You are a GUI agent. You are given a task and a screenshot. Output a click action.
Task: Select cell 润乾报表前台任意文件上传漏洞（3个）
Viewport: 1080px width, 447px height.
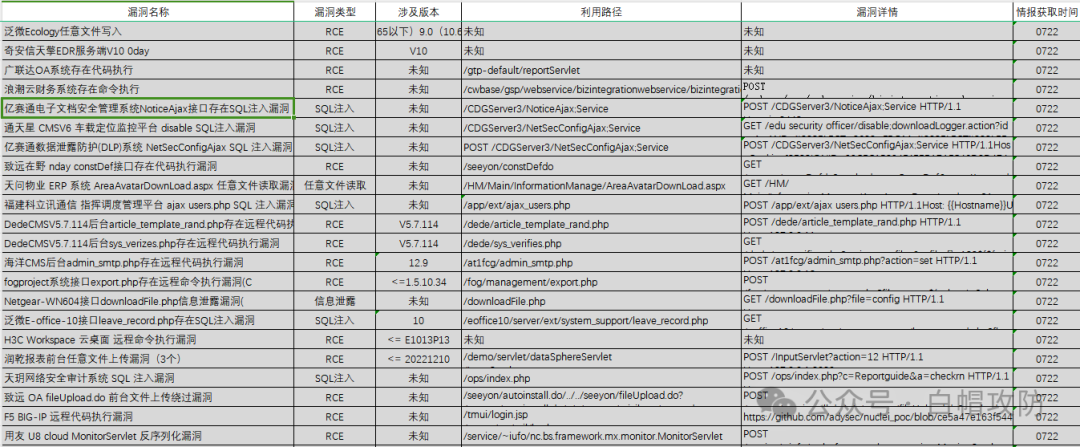click(147, 359)
